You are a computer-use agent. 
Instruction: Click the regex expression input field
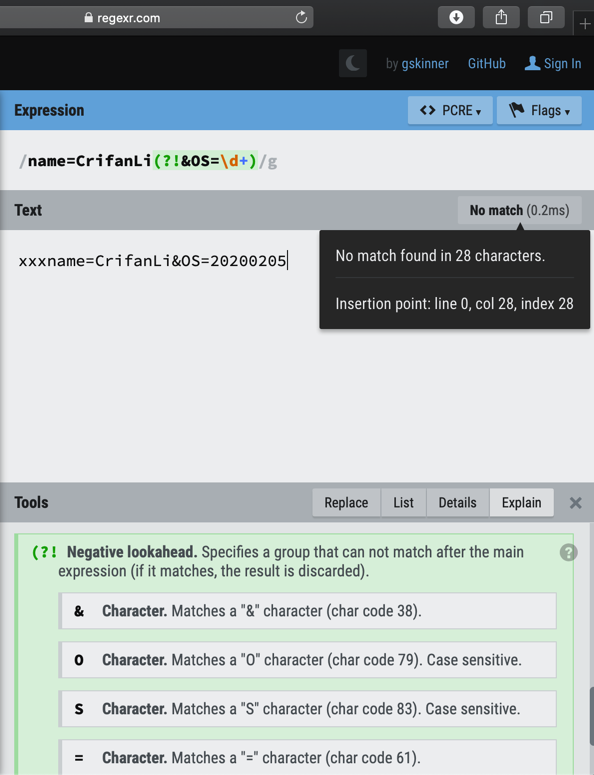297,161
